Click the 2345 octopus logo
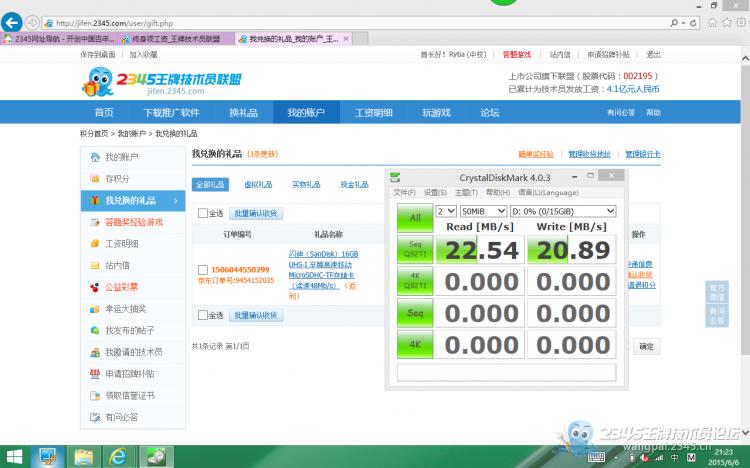 98,81
